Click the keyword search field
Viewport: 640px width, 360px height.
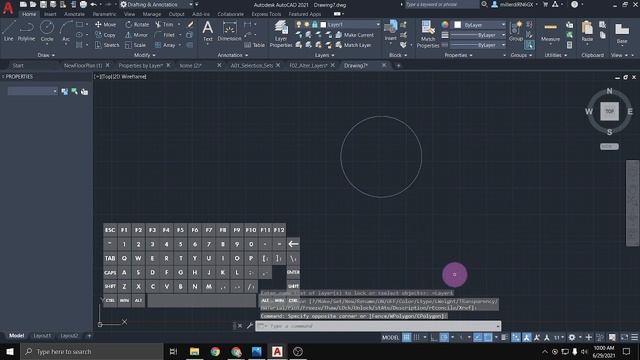[x=441, y=4]
